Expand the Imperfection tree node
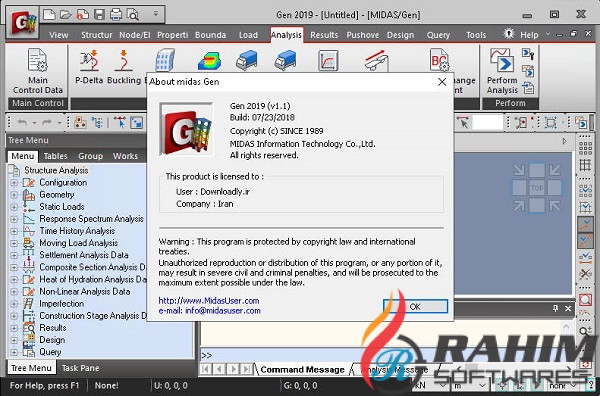Image resolution: width=600 pixels, height=396 pixels. 14,304
